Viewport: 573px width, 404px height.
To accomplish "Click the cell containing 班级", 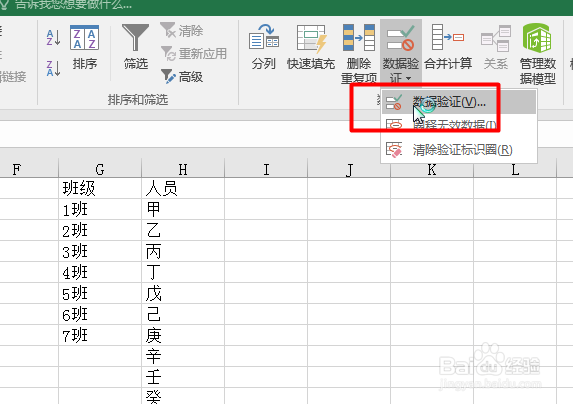I will [x=100, y=188].
